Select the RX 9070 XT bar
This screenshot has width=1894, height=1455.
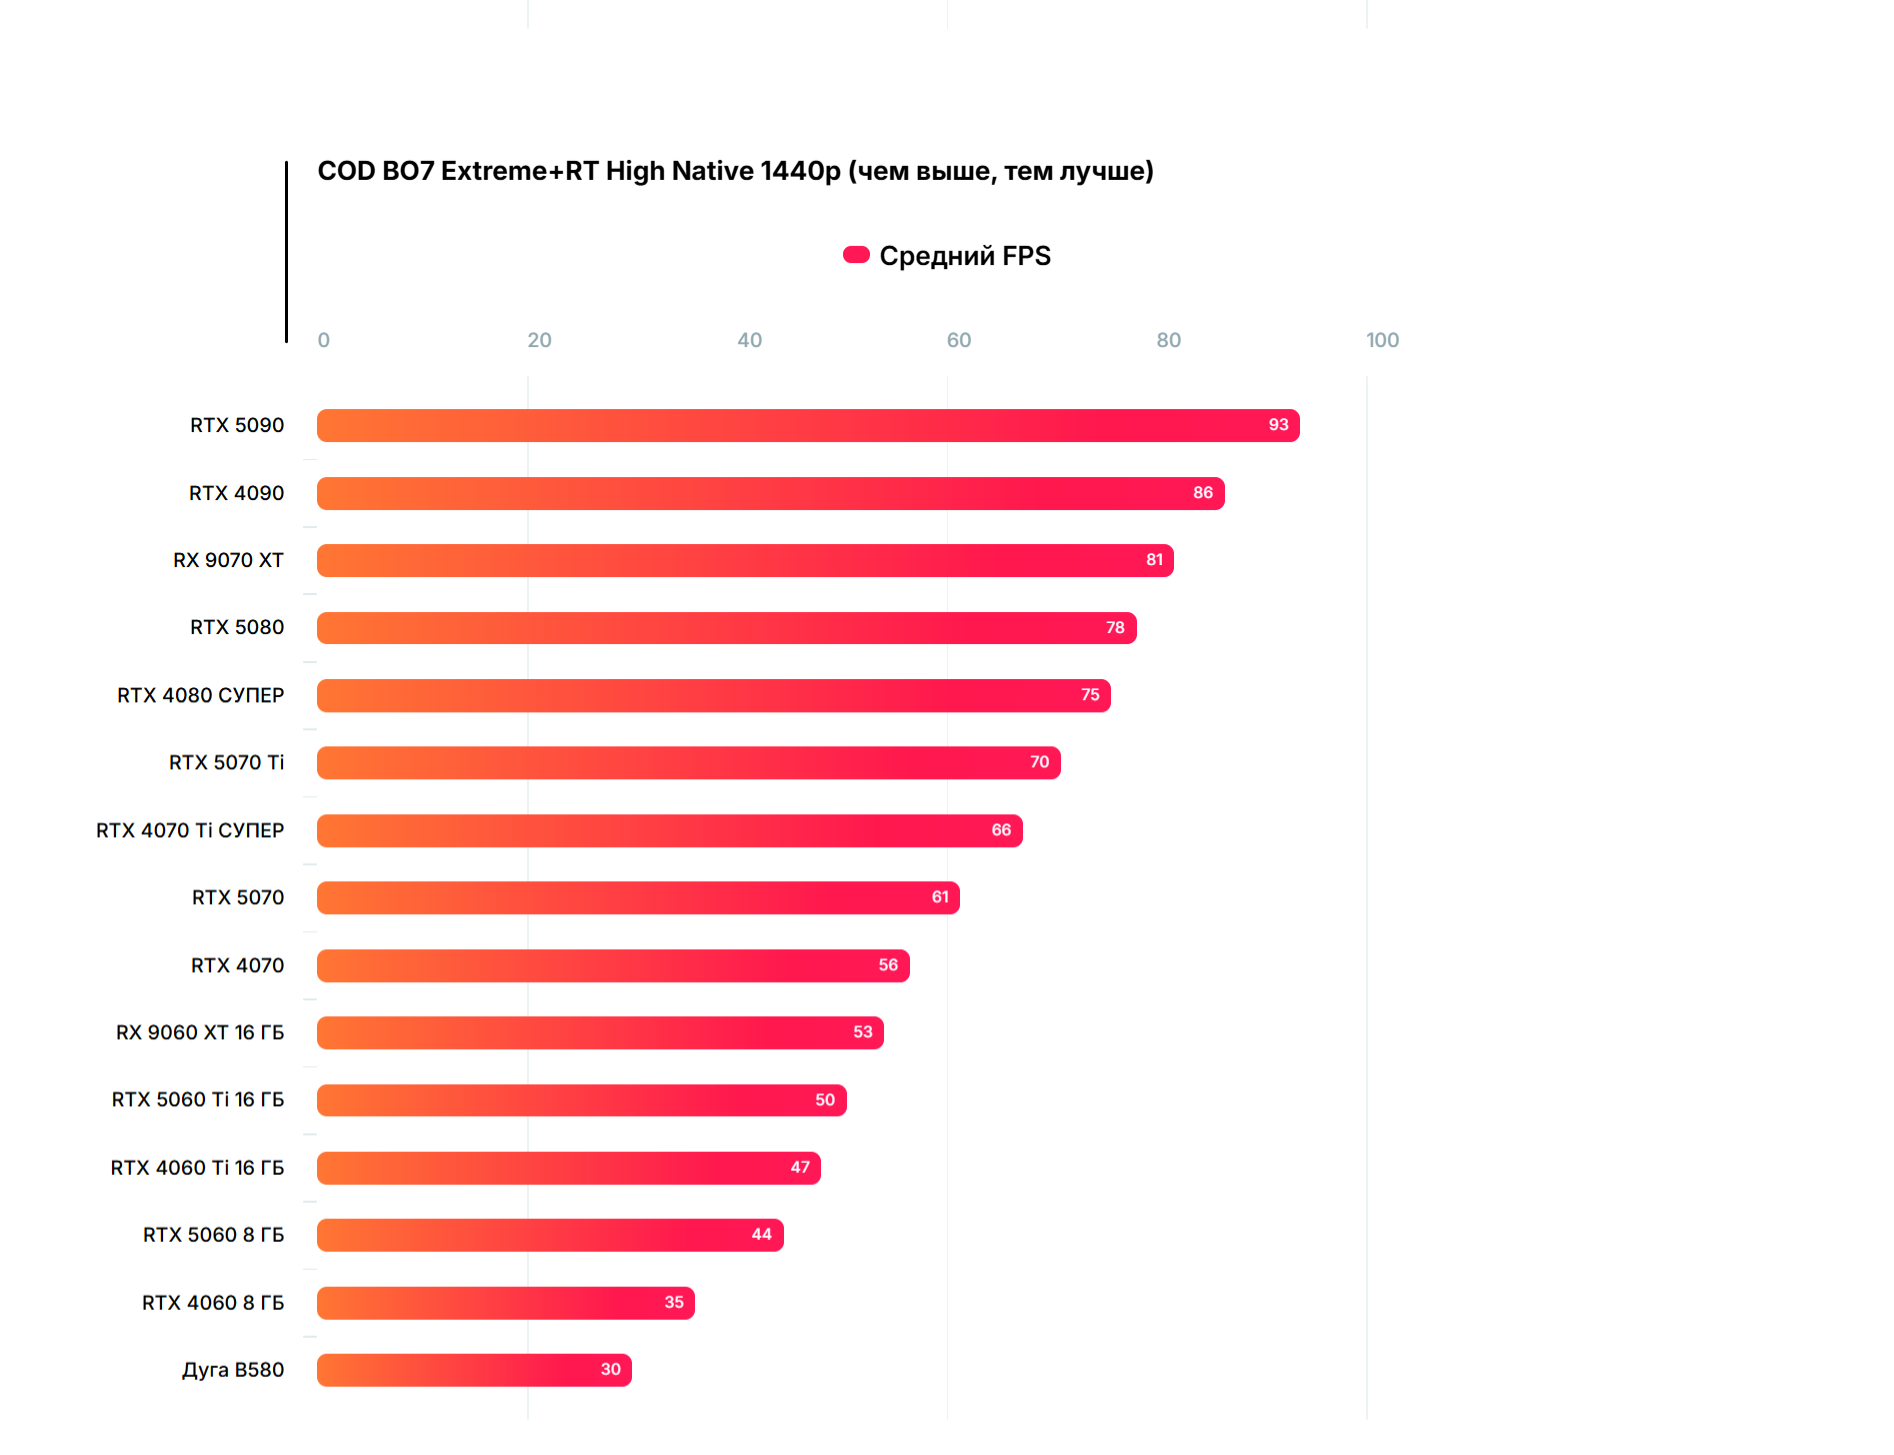click(745, 560)
